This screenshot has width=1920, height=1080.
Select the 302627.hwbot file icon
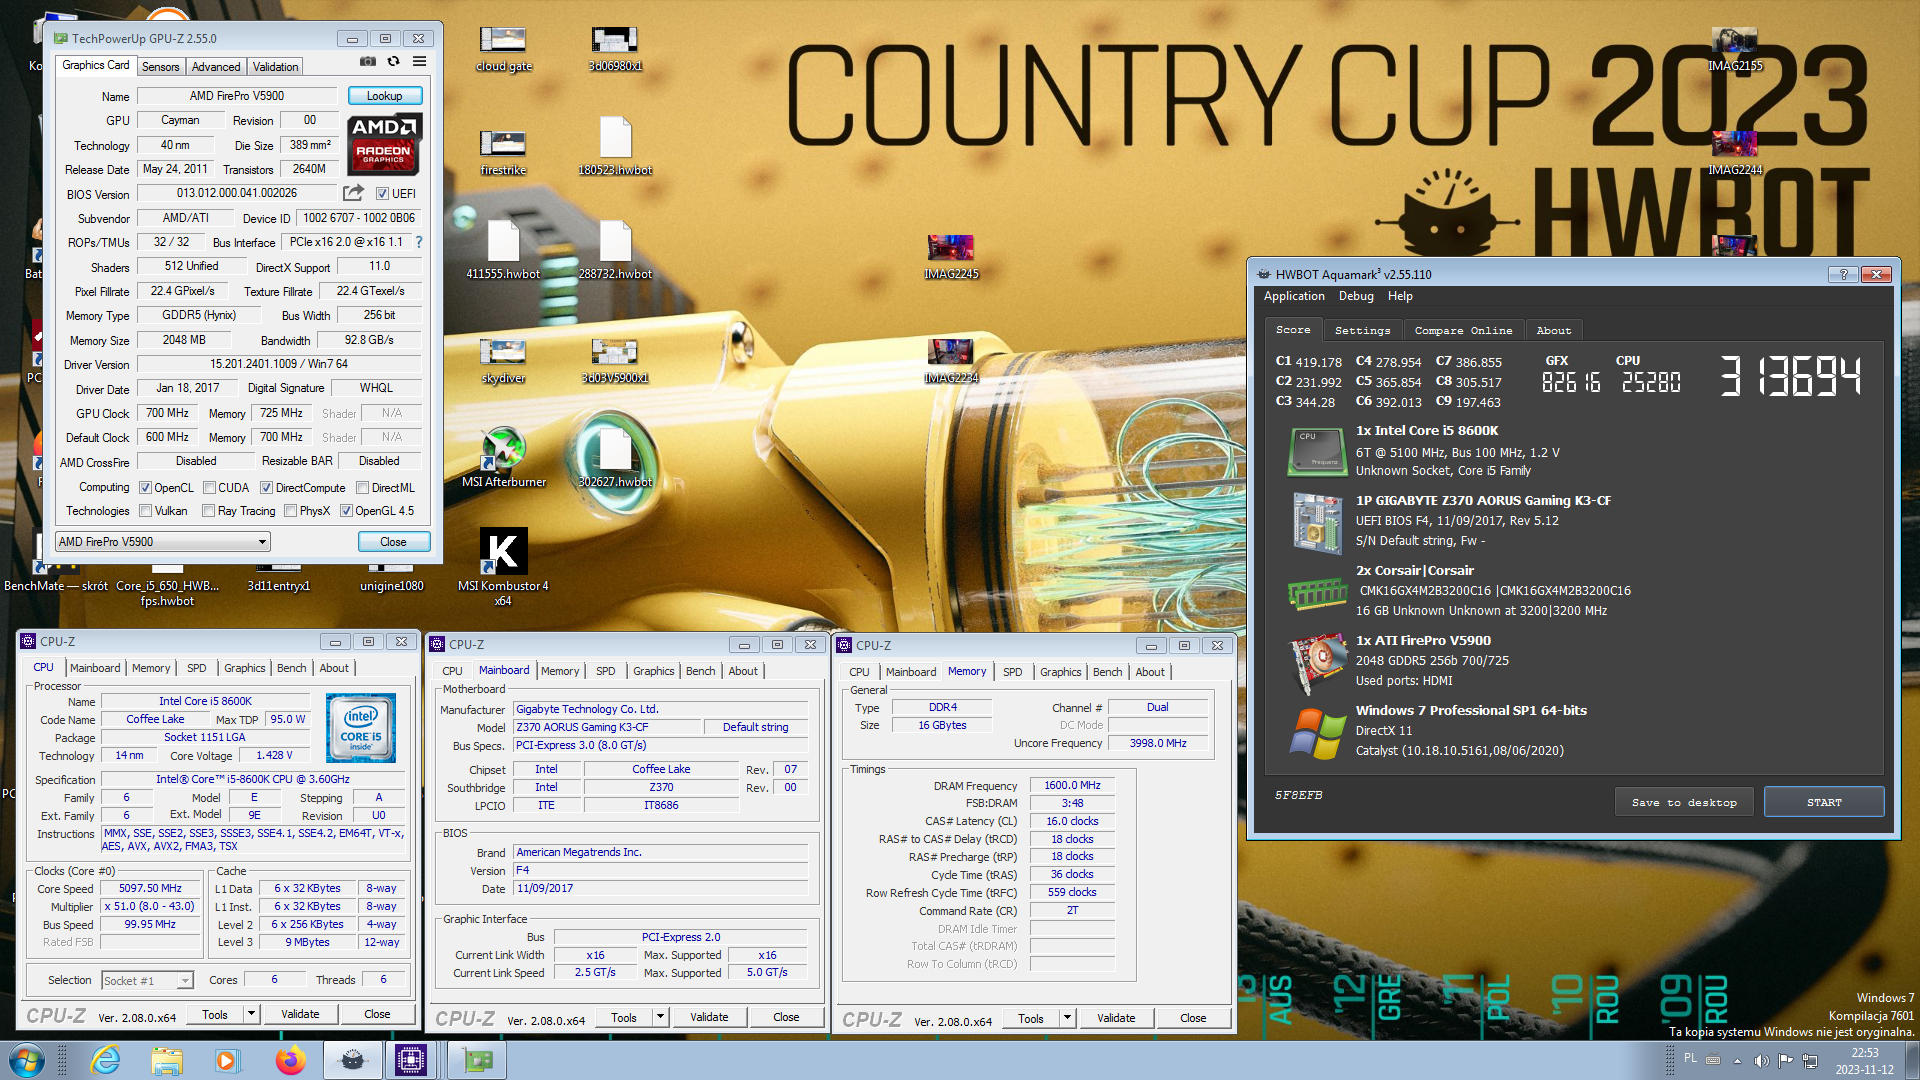coord(615,458)
